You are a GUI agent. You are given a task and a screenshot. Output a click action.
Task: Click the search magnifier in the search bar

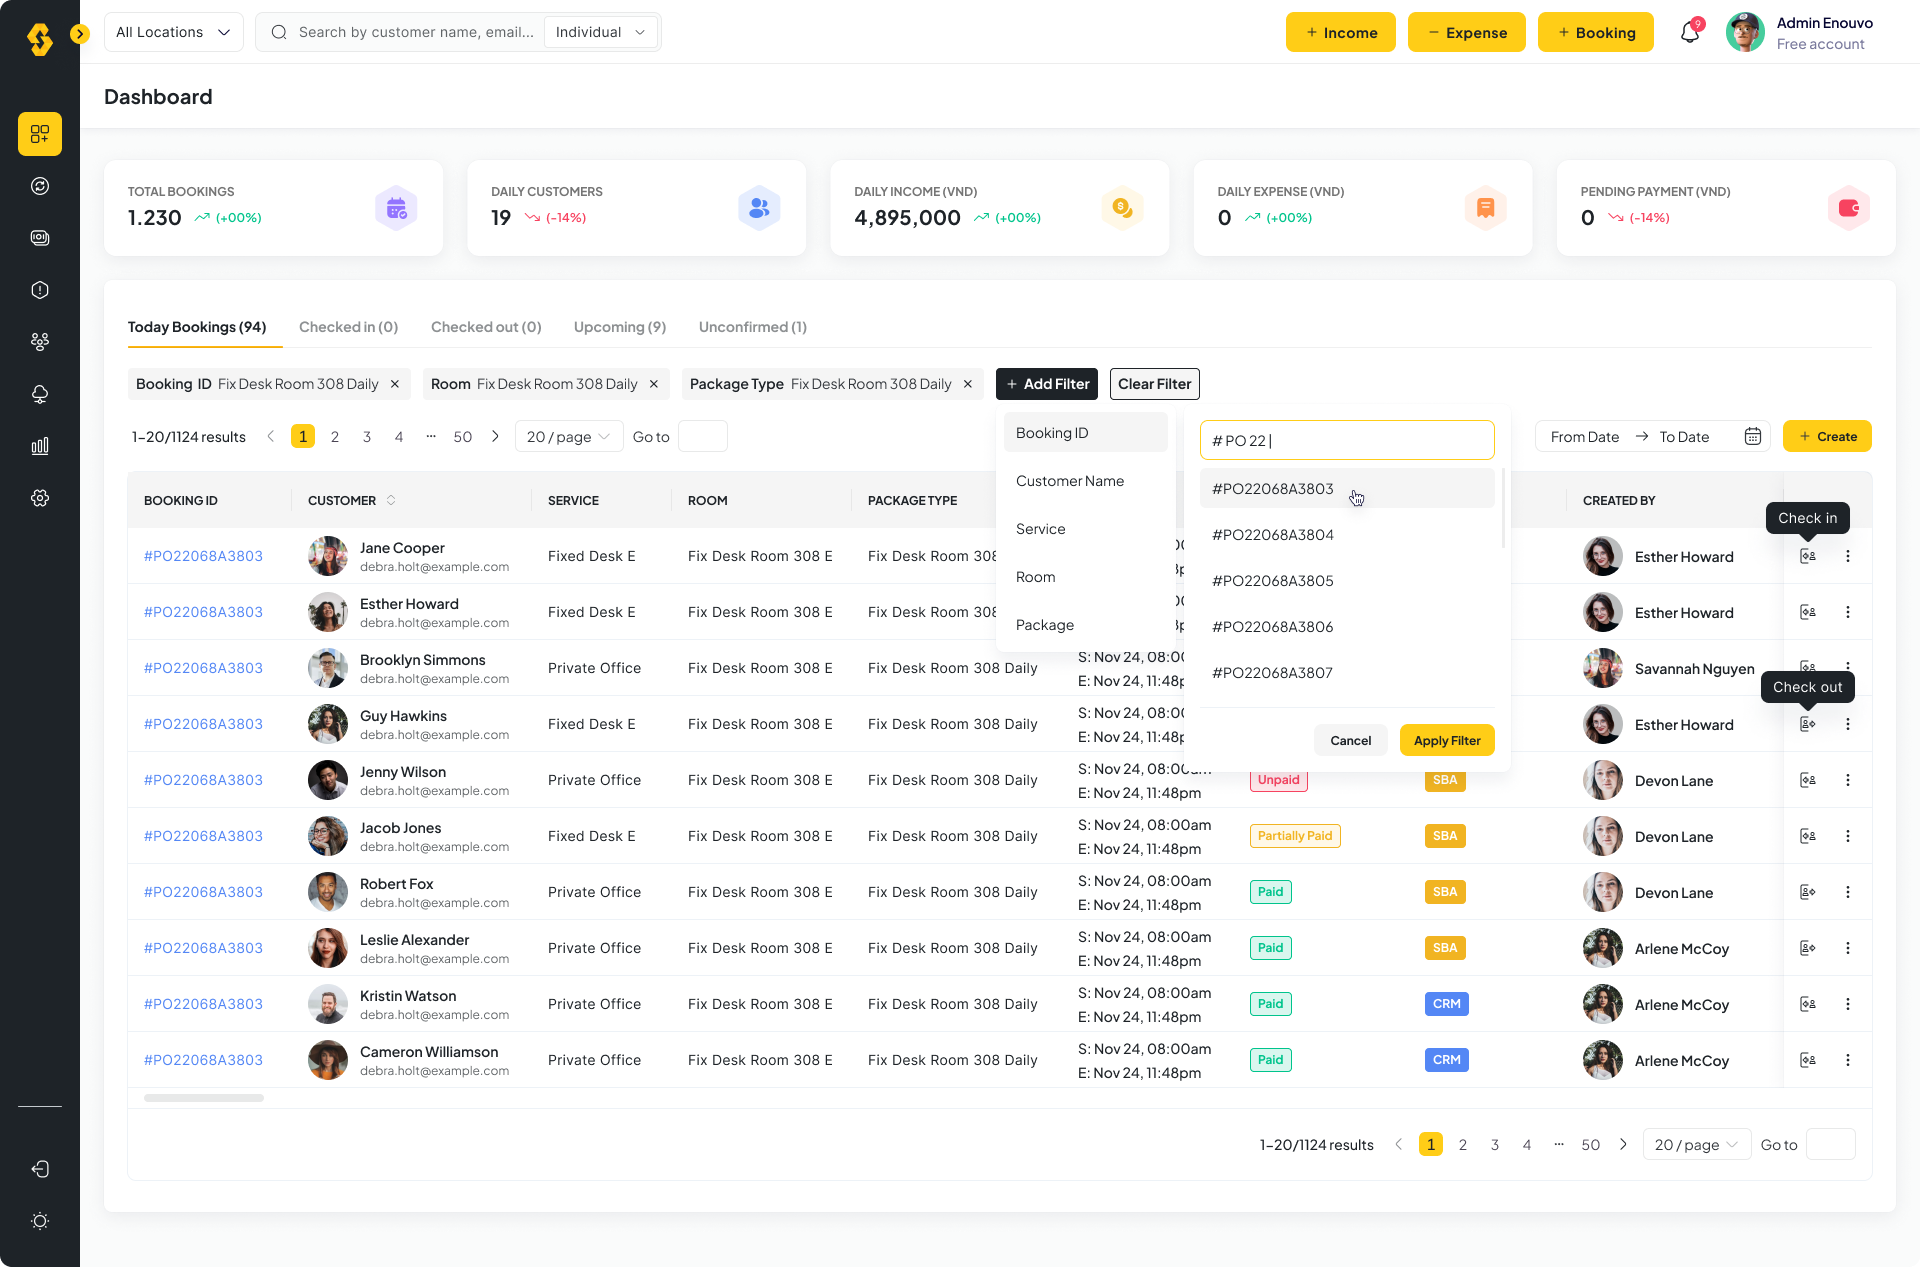click(x=278, y=32)
